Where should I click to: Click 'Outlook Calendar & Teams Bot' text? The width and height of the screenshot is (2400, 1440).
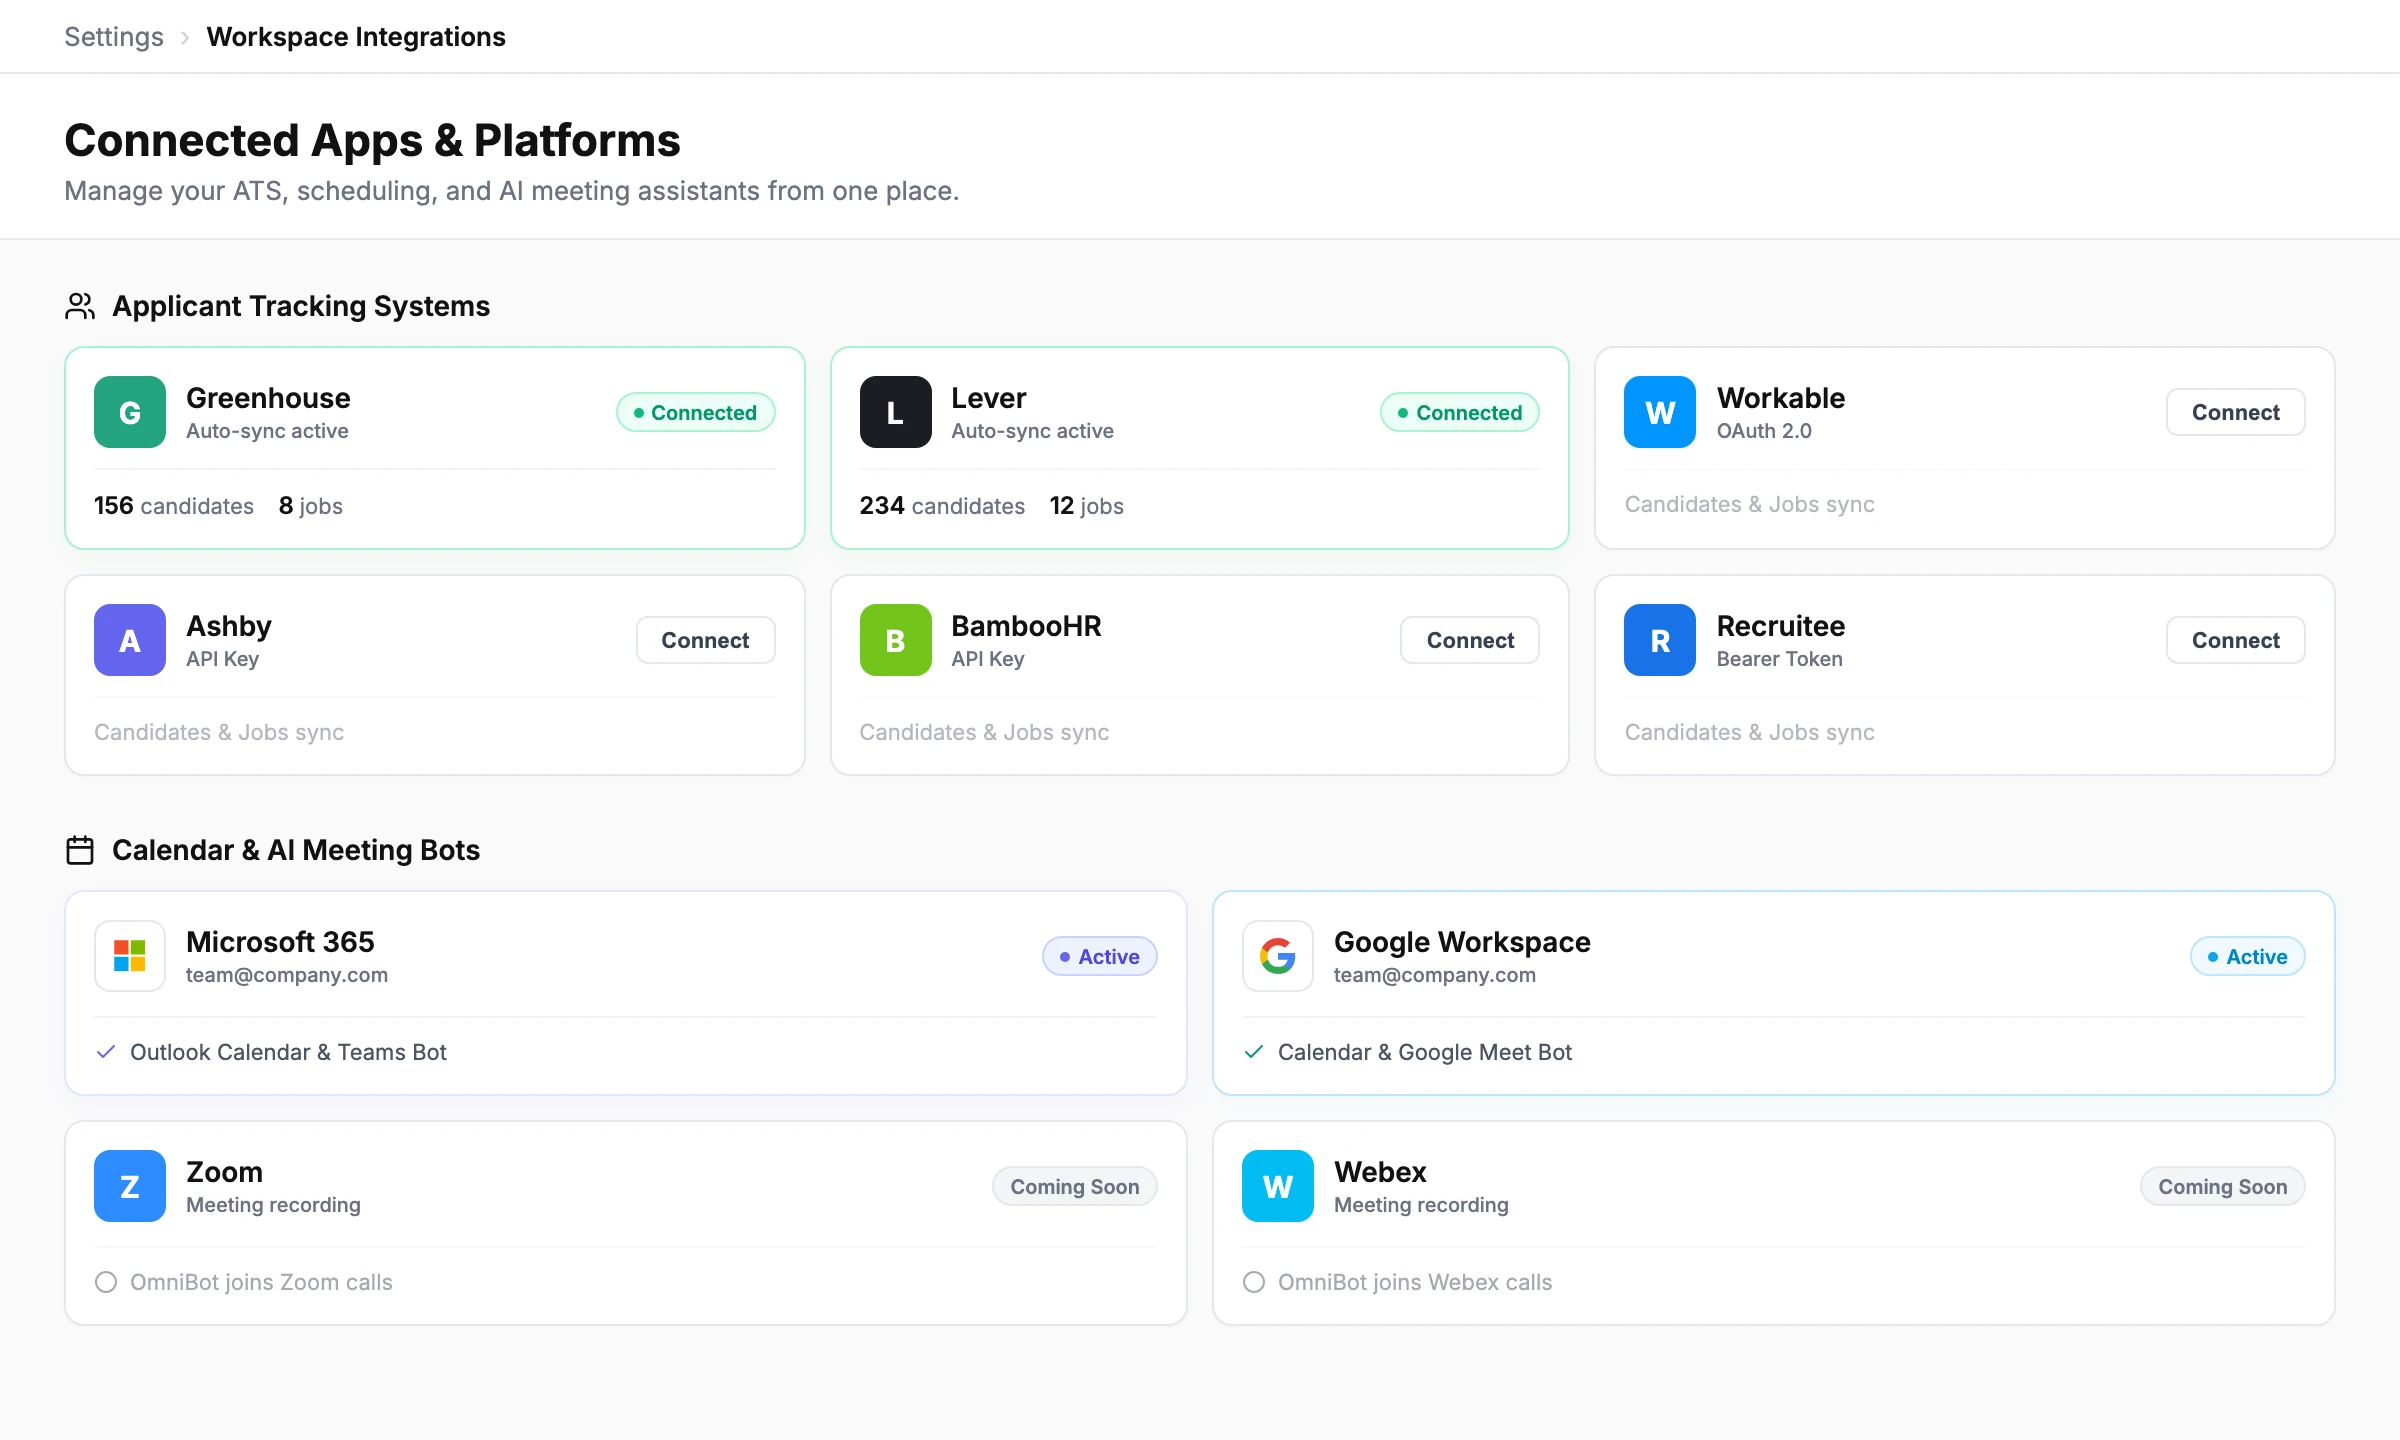coord(288,1052)
